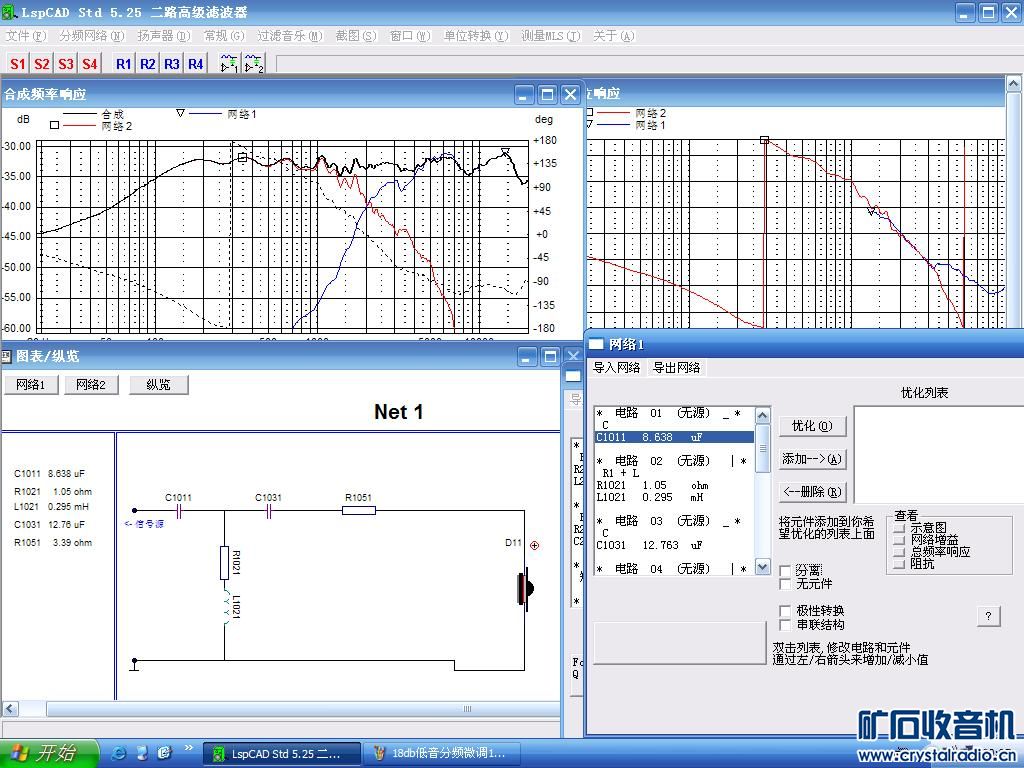Select the red S4 toolbar button
Image resolution: width=1024 pixels, height=768 pixels.
[90, 64]
